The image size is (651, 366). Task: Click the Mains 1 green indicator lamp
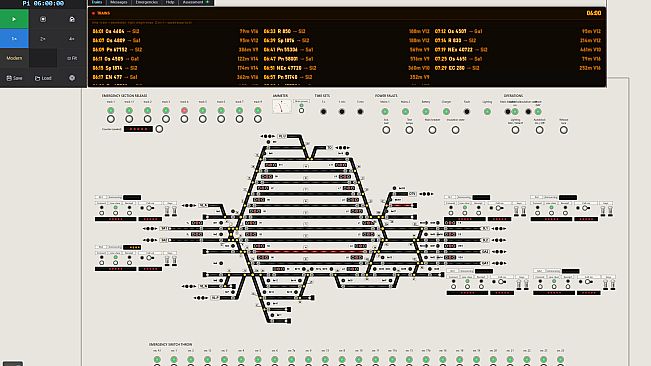point(385,112)
